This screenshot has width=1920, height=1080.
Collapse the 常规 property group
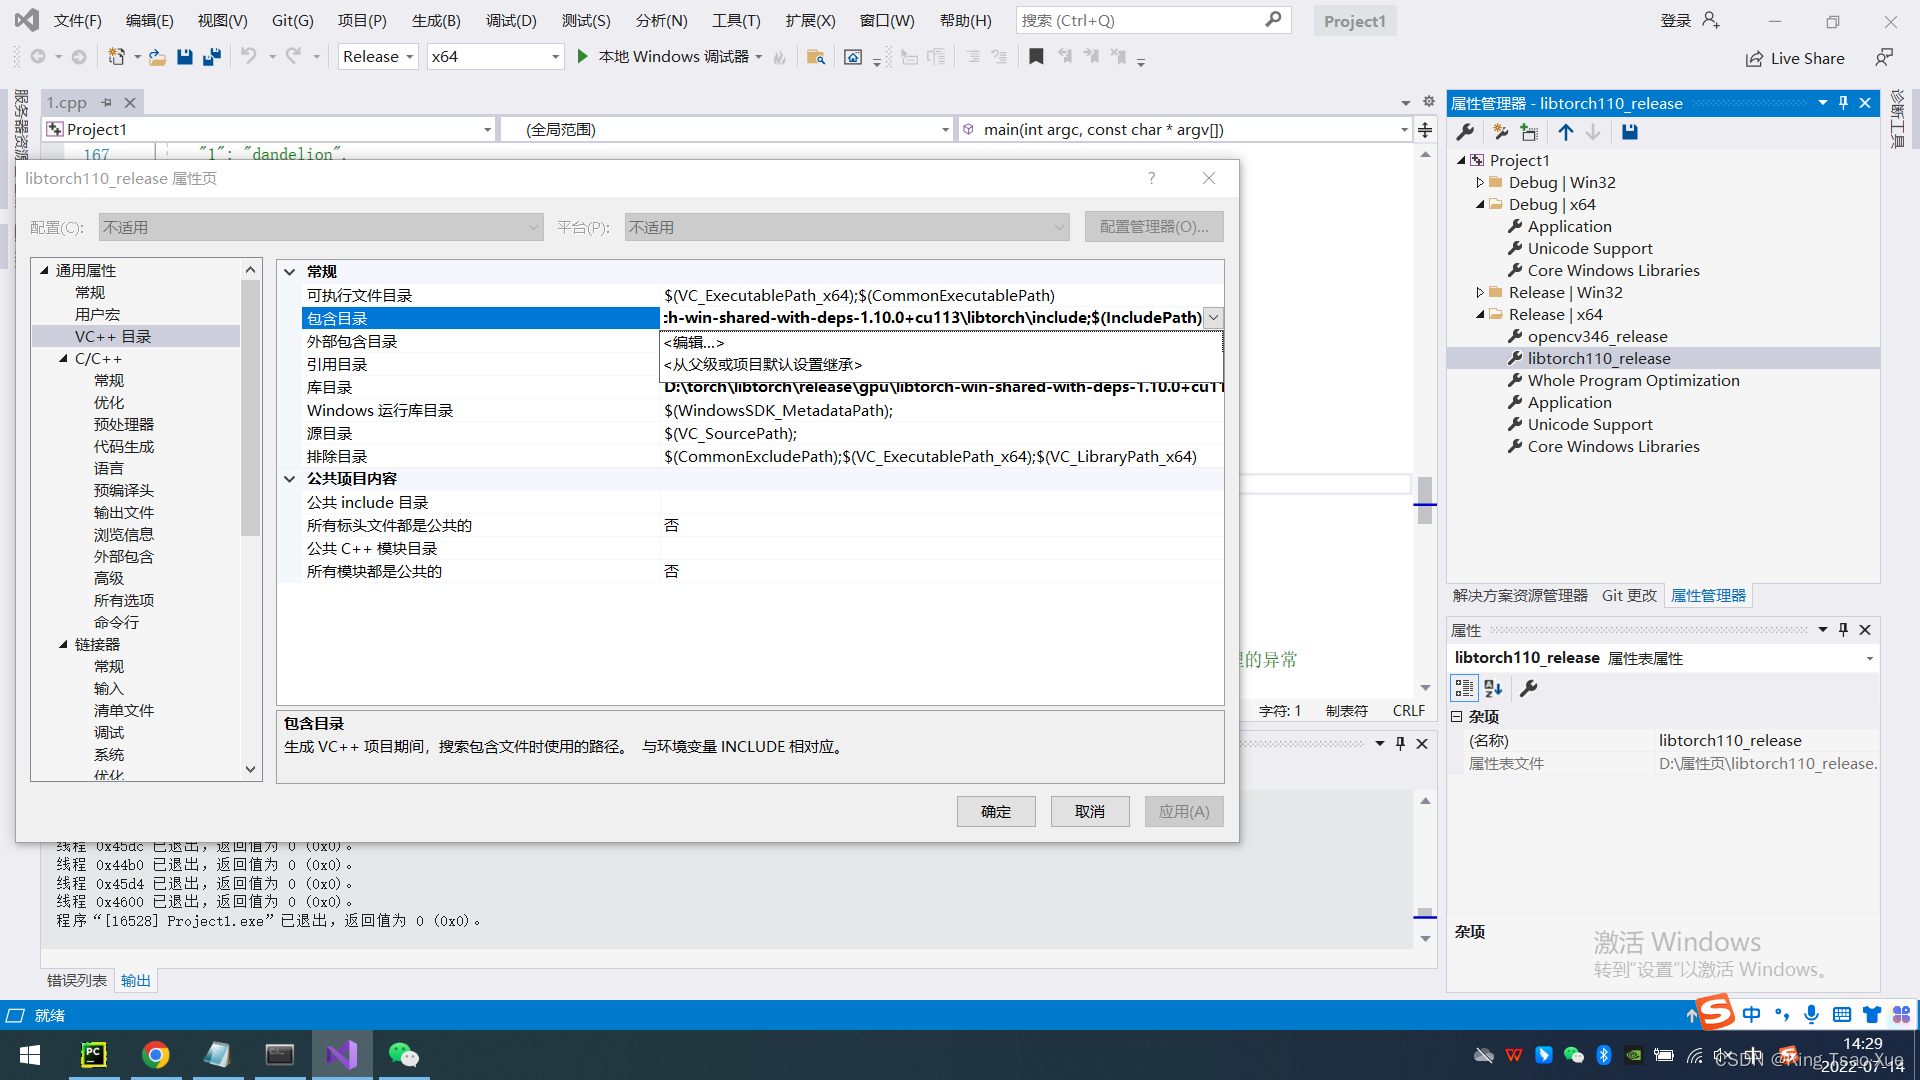(x=289, y=272)
